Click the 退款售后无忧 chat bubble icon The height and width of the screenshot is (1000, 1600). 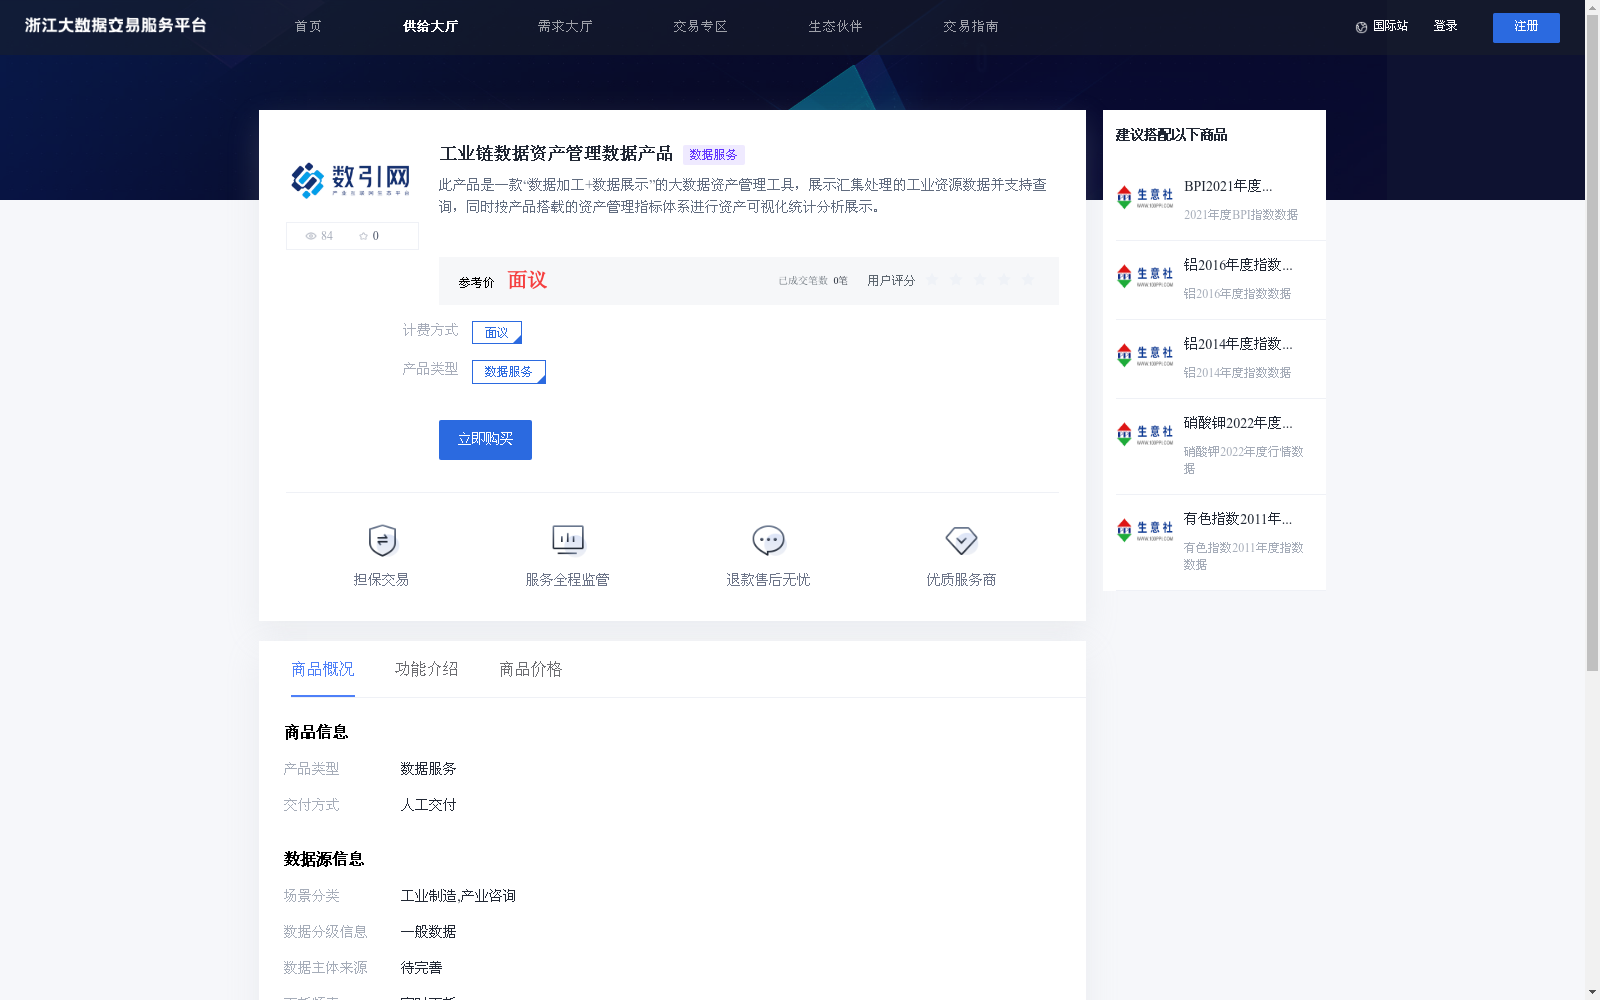tap(768, 540)
